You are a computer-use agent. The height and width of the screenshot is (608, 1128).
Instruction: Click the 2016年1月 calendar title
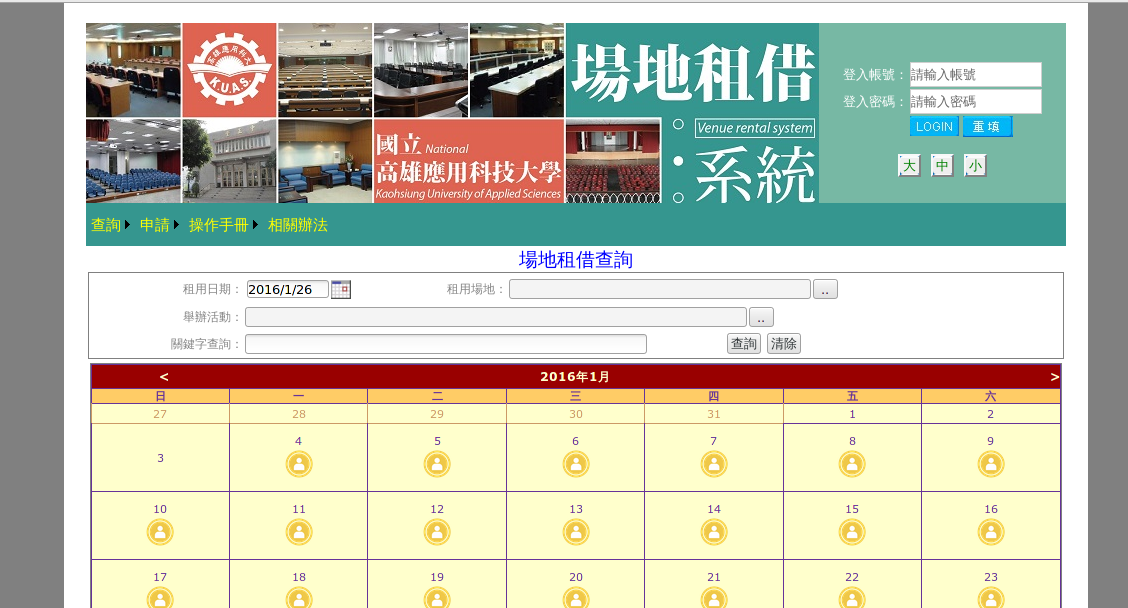click(575, 376)
